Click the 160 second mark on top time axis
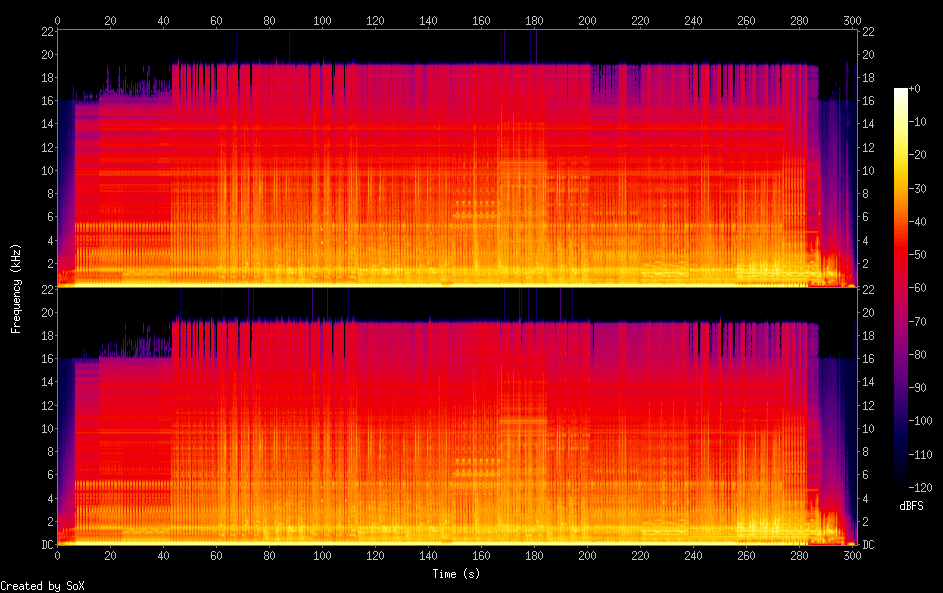The width and height of the screenshot is (943, 593). [x=481, y=20]
